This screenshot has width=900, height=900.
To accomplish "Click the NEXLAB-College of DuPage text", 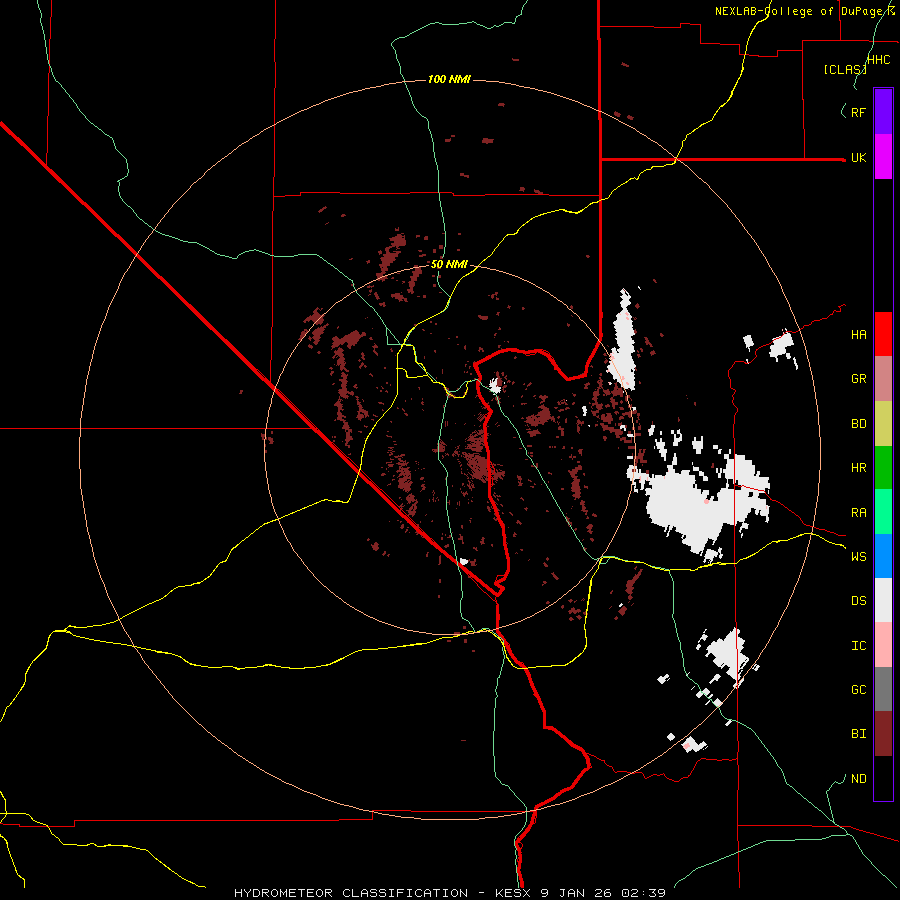I will (801, 11).
